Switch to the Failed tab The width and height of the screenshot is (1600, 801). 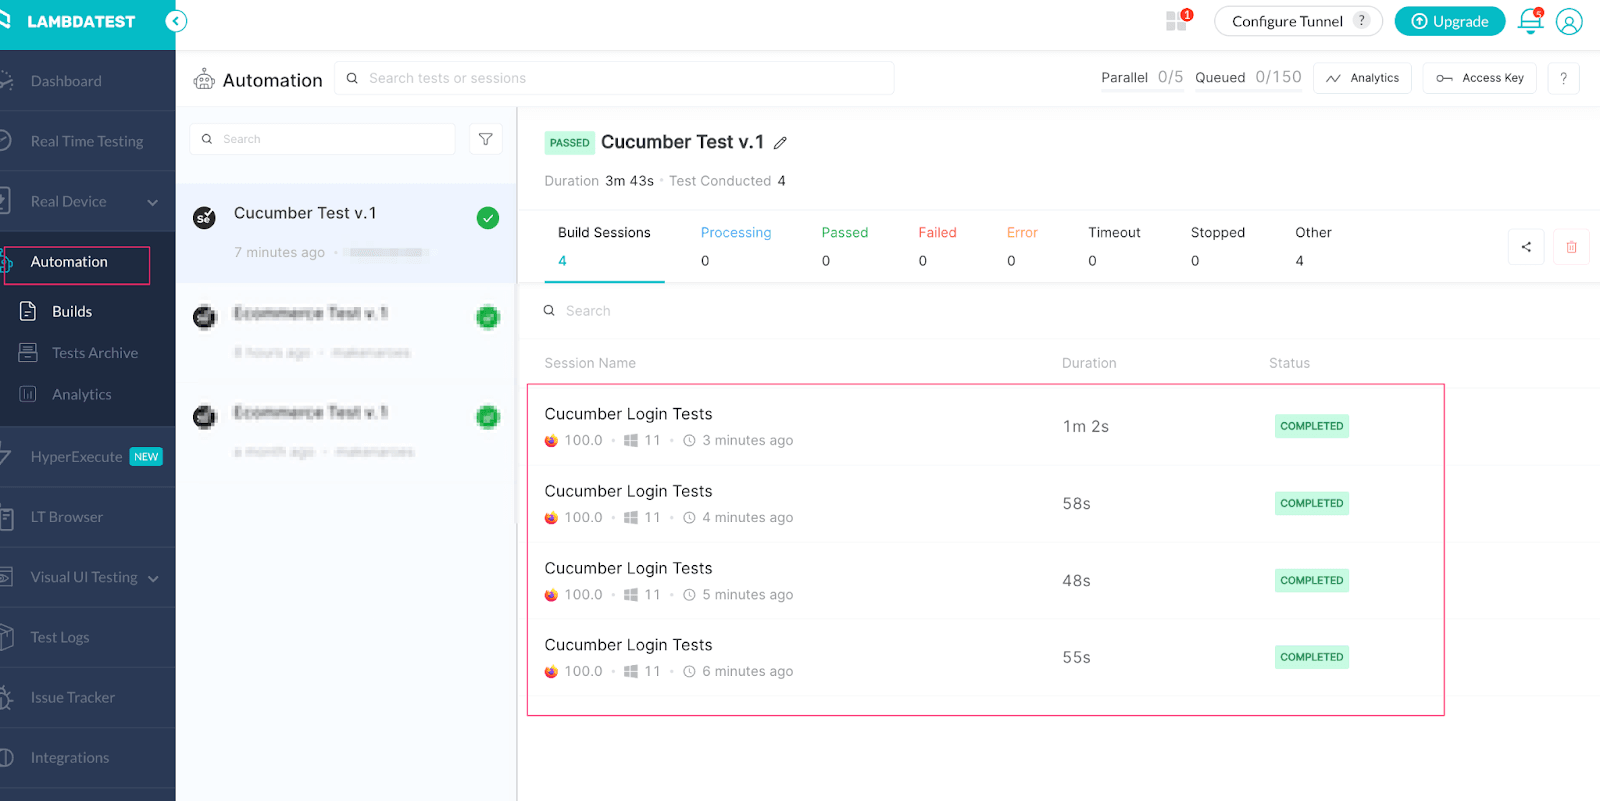tap(937, 246)
